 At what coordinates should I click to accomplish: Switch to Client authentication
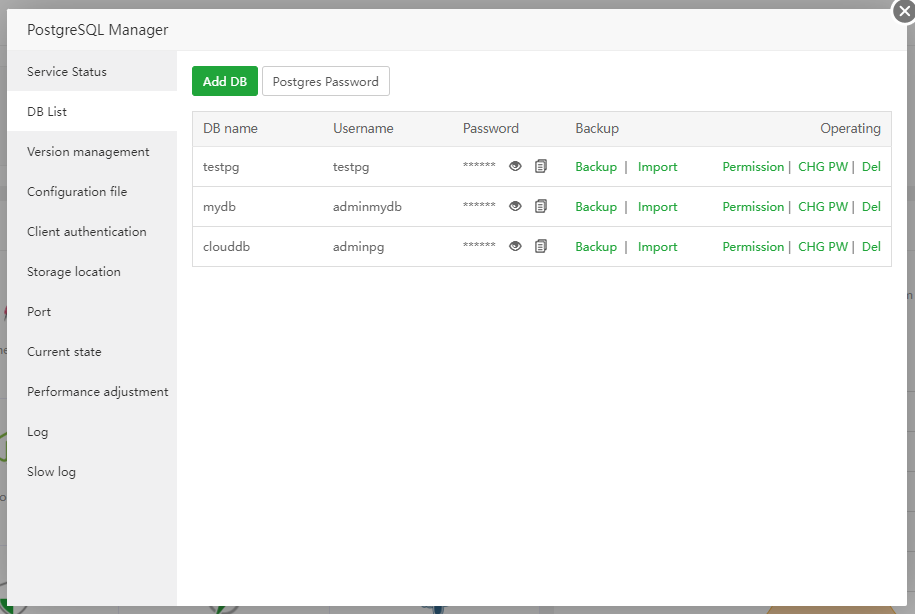(x=92, y=232)
